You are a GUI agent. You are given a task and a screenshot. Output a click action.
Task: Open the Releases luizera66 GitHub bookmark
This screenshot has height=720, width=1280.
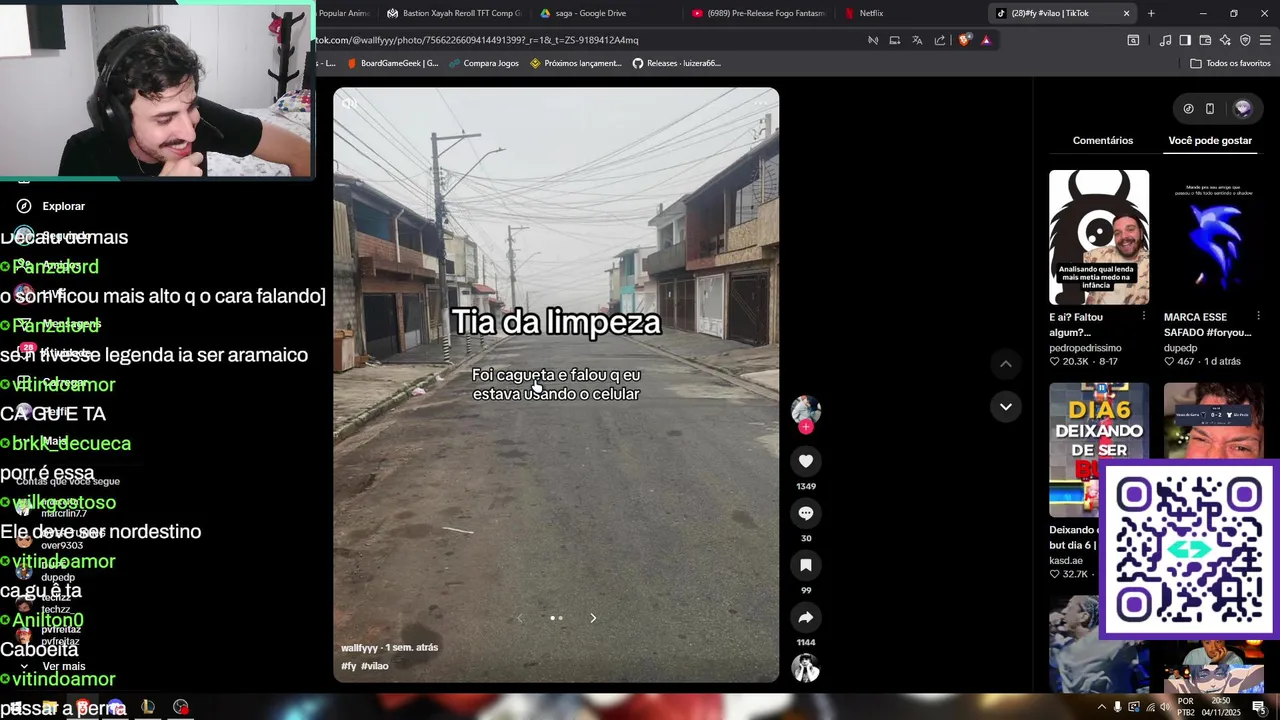(x=677, y=63)
